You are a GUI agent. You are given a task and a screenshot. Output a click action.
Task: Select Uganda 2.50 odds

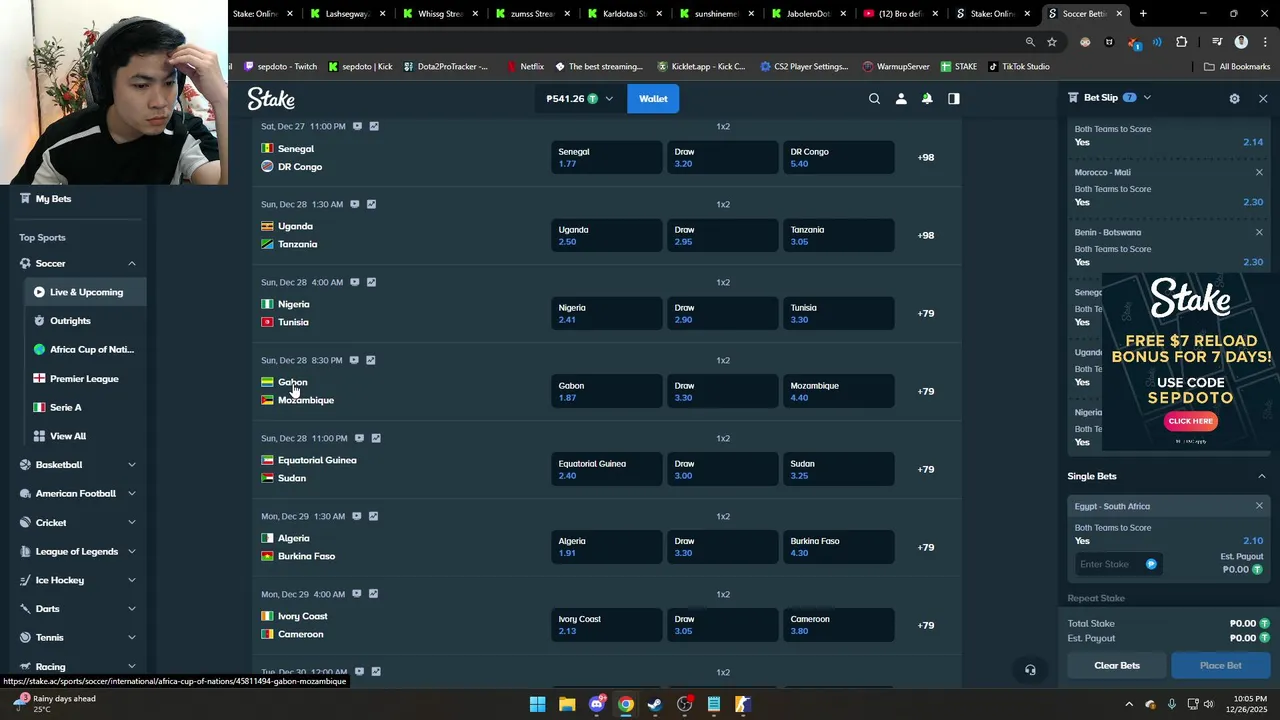(x=606, y=235)
